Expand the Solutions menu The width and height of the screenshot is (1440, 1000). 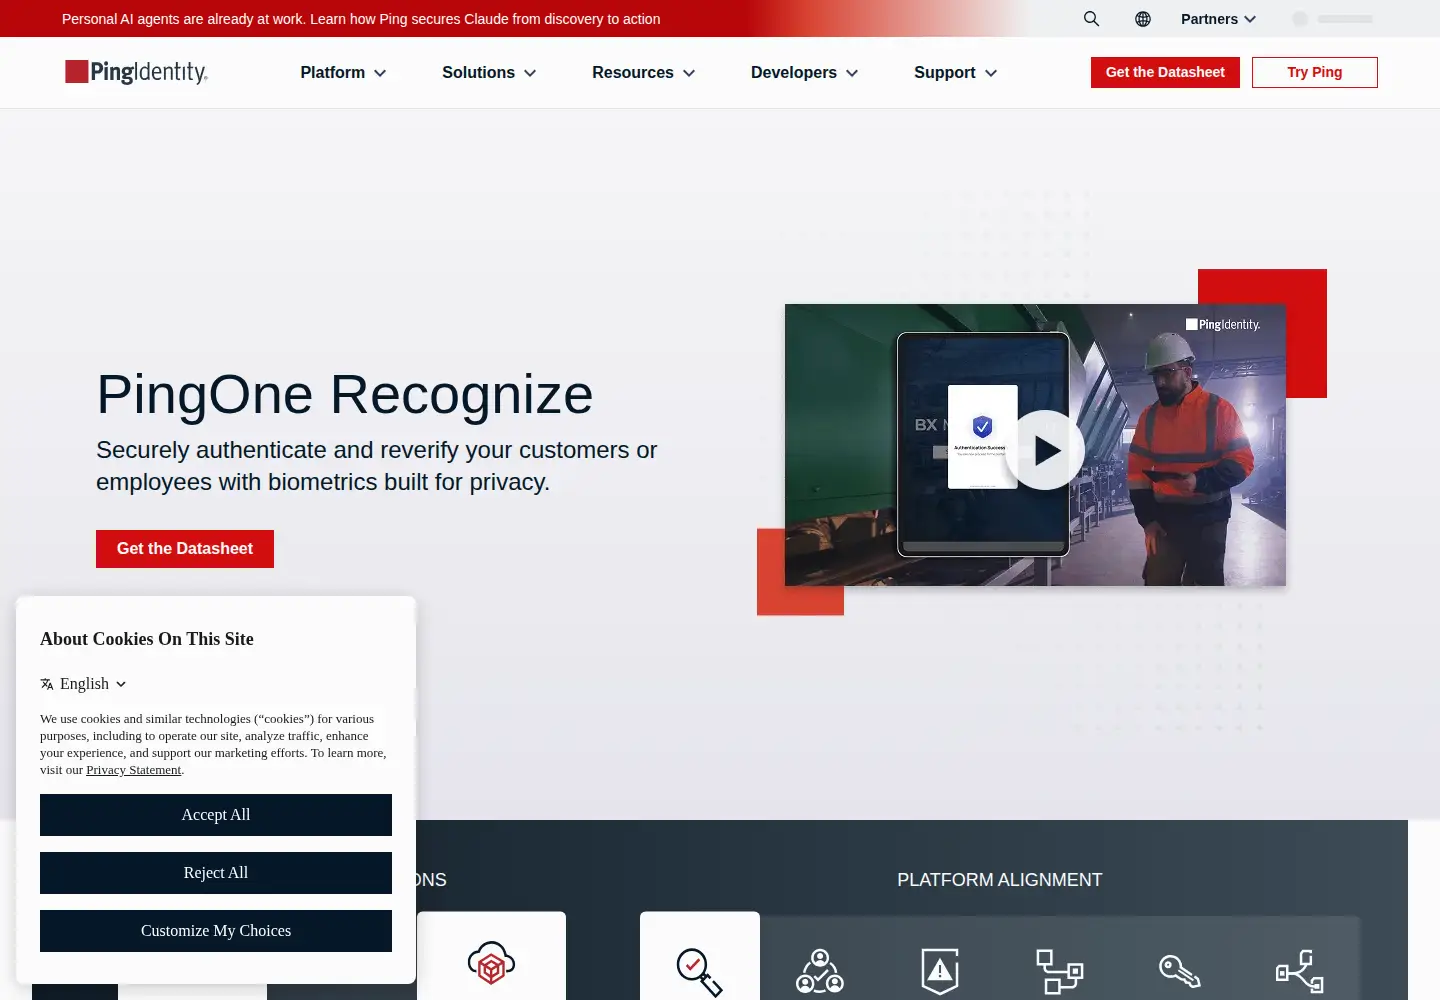click(489, 73)
